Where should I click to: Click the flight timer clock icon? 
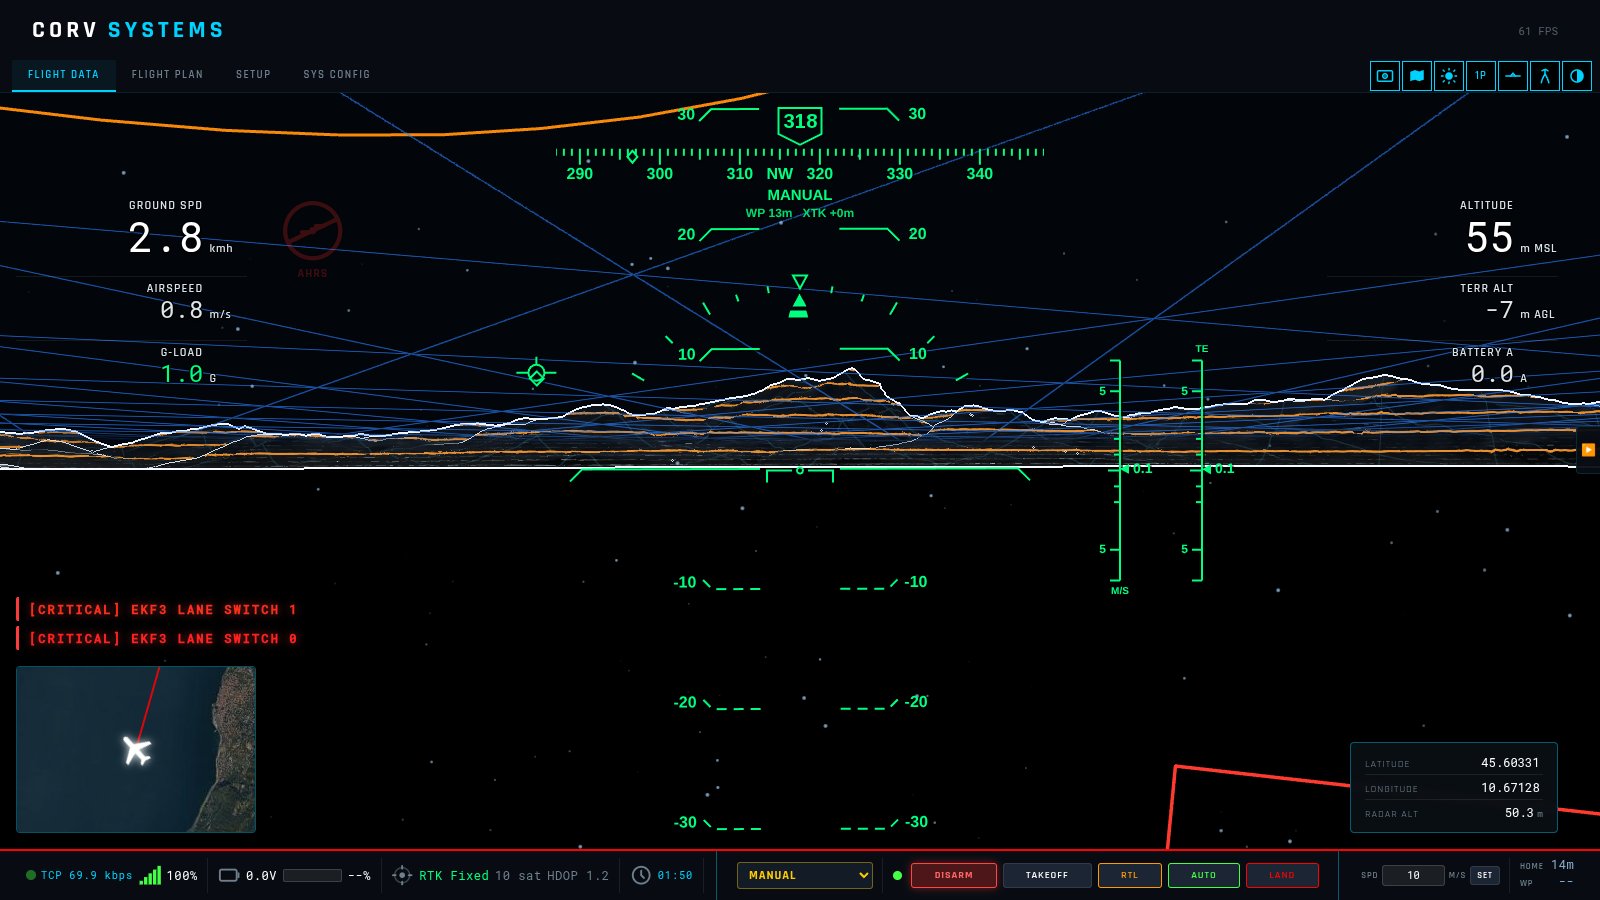click(641, 875)
